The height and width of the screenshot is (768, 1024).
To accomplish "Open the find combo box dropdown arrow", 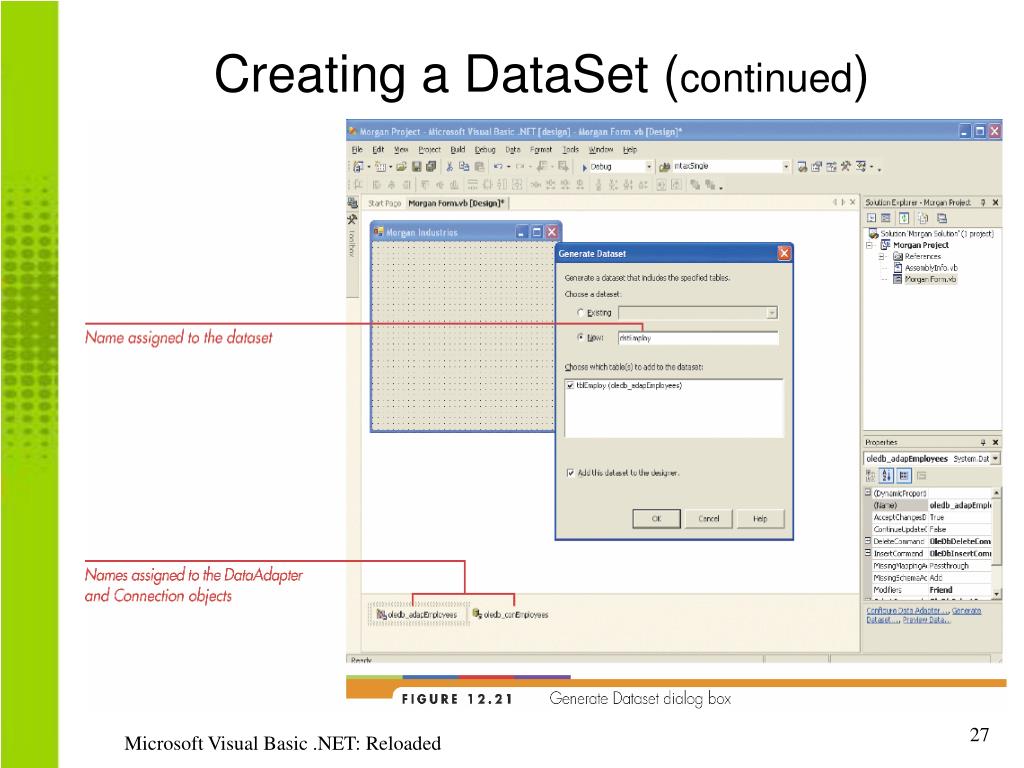I will click(x=786, y=167).
